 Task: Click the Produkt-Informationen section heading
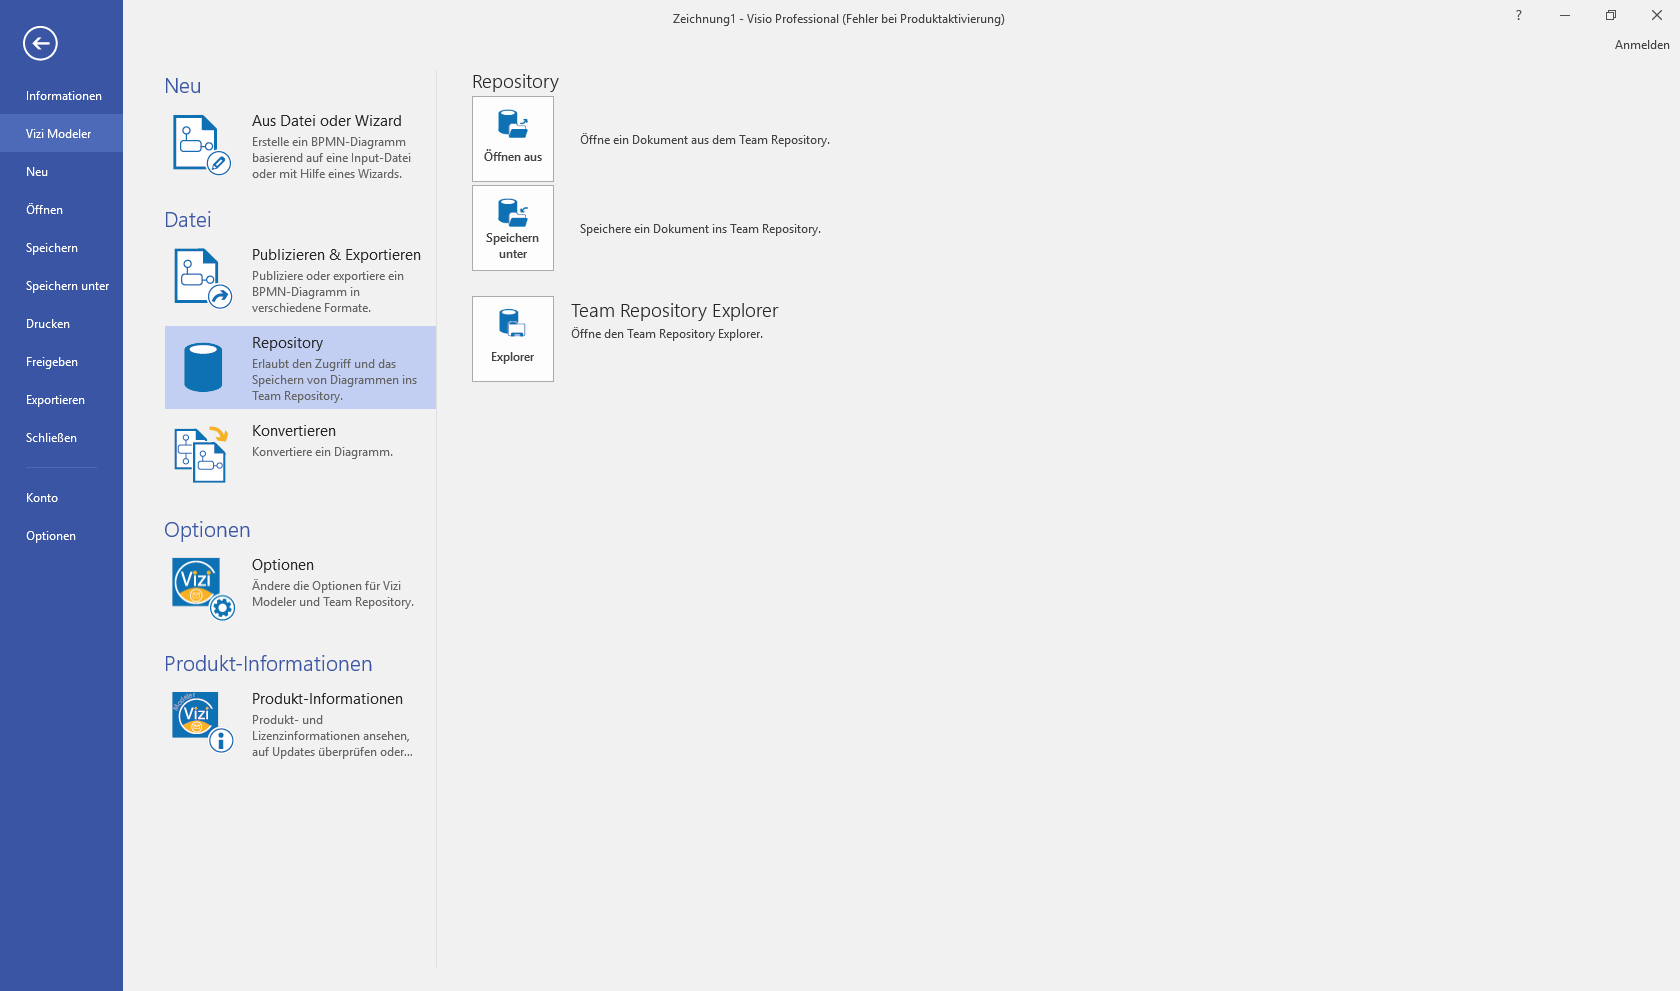pos(268,664)
